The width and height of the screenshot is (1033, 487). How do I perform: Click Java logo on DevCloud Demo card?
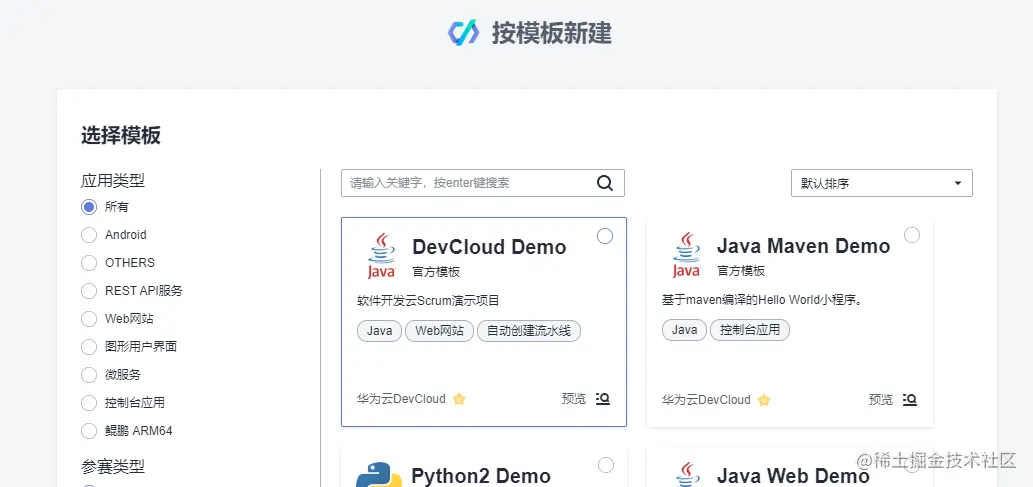[x=381, y=255]
